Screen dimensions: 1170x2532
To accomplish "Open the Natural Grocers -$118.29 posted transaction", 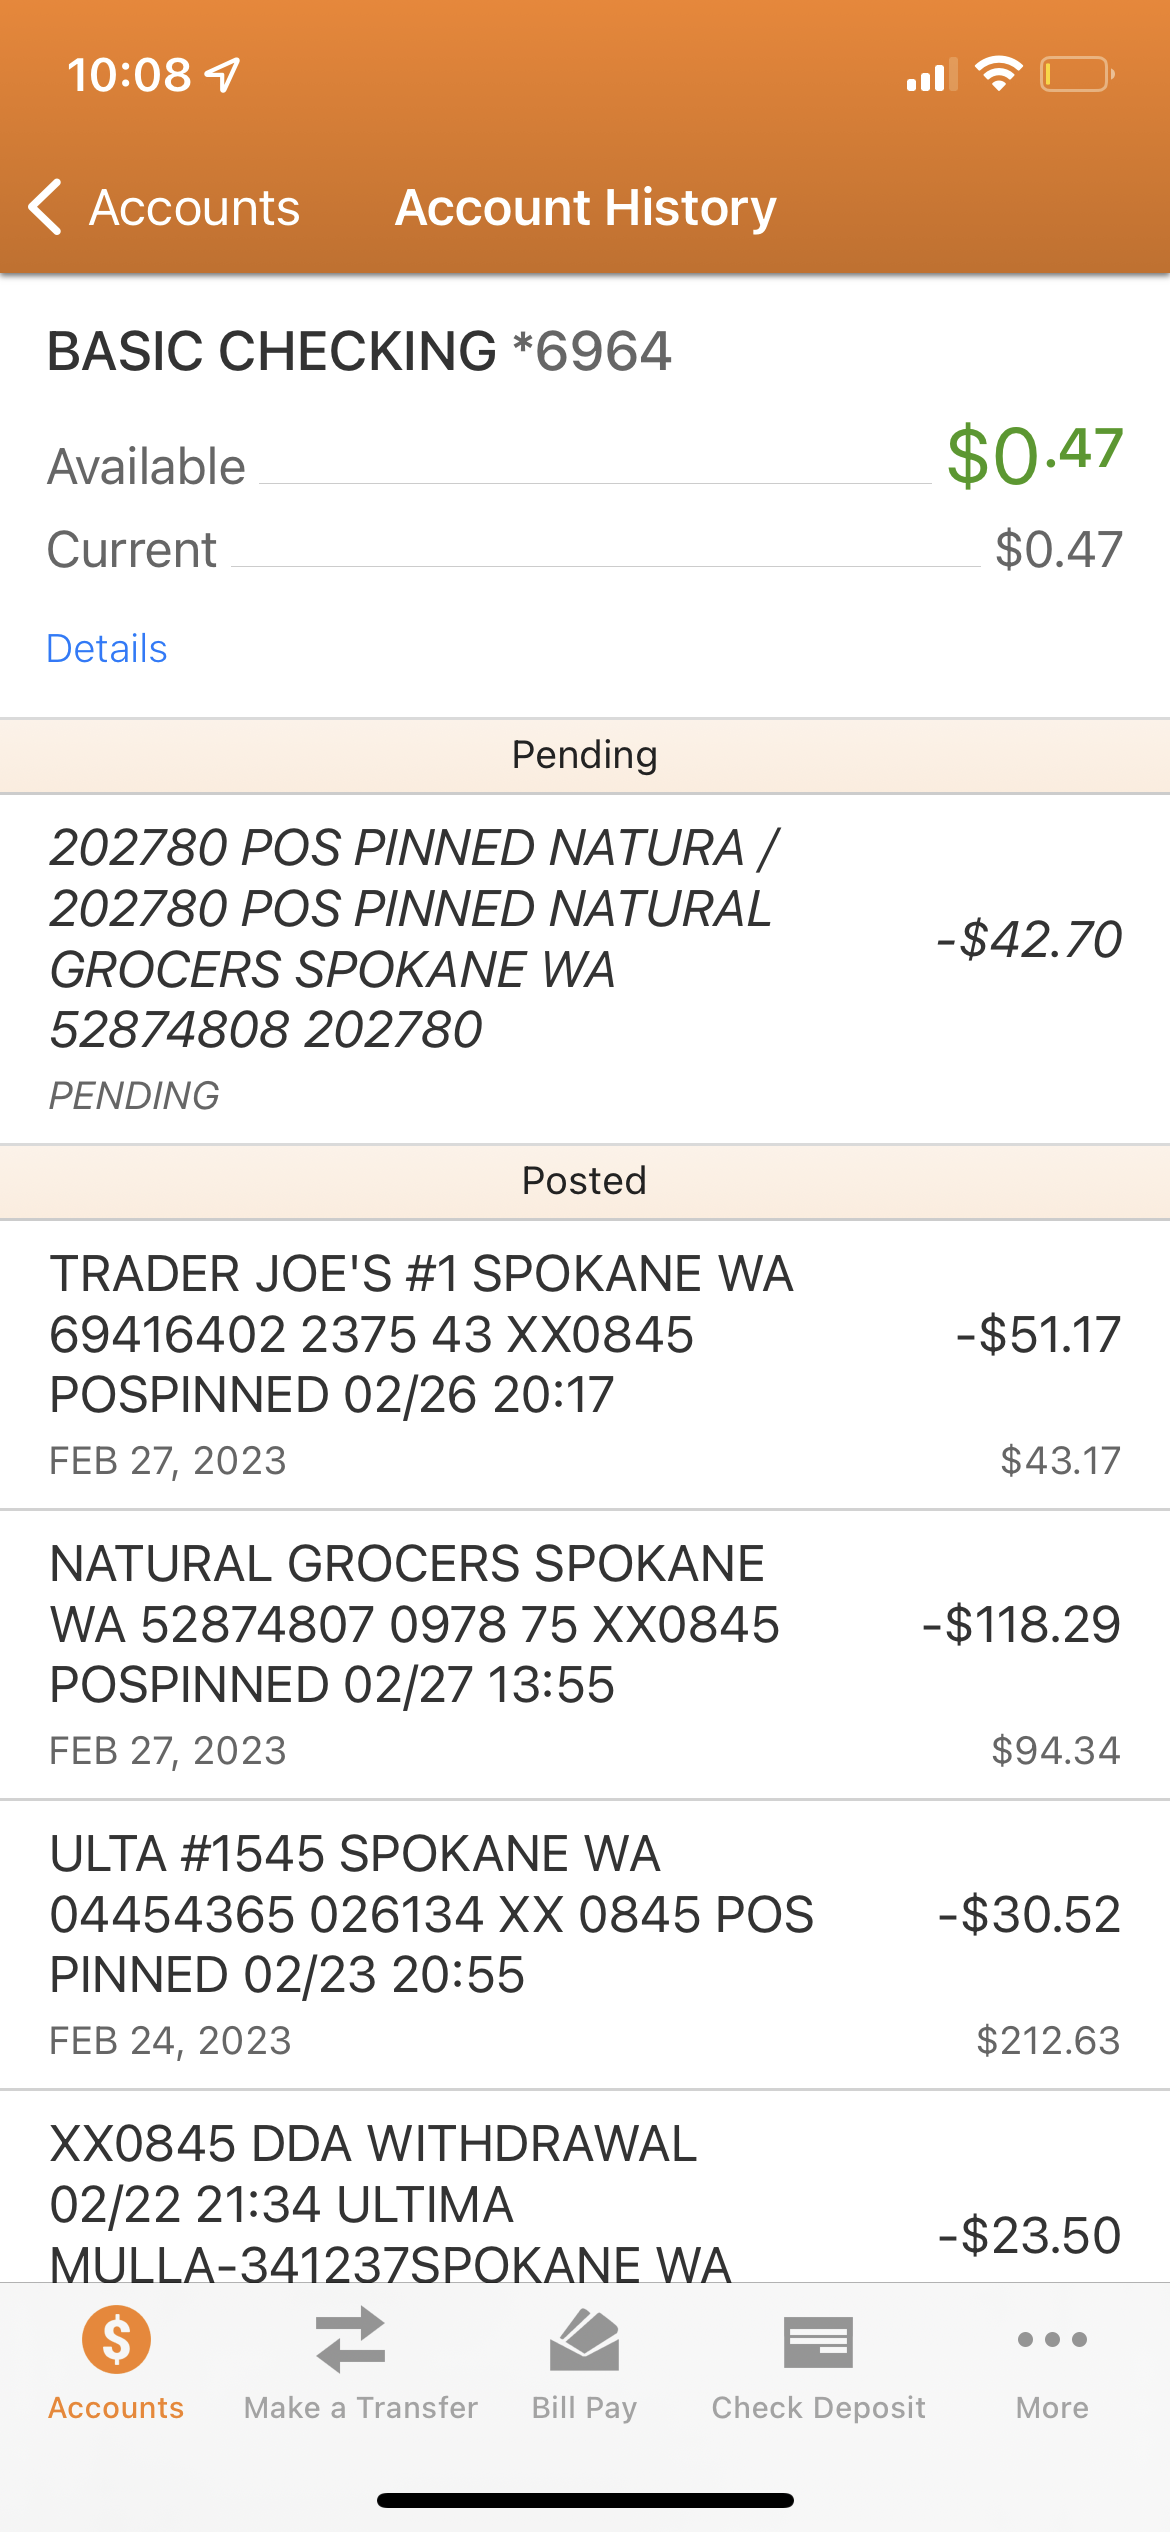I will point(585,1655).
